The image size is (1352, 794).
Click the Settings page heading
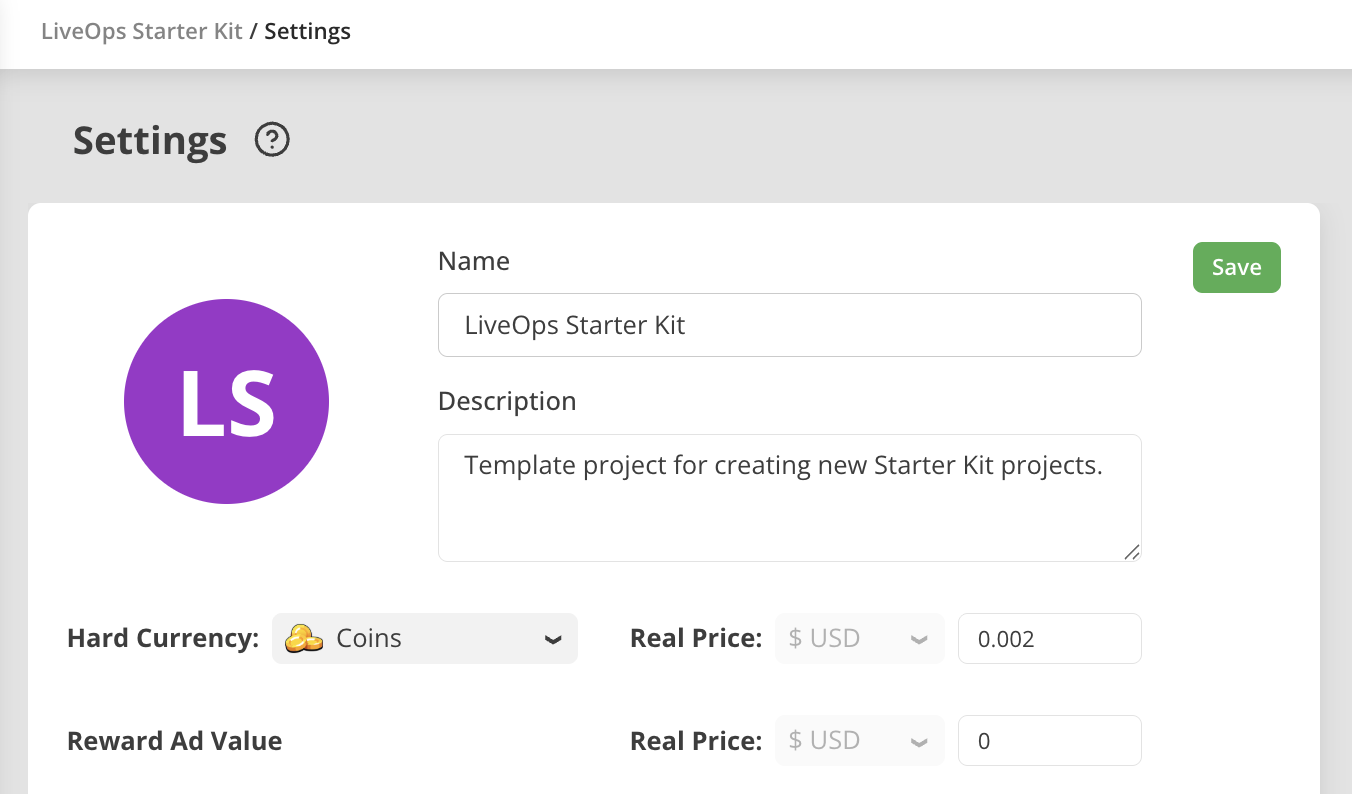click(x=150, y=141)
